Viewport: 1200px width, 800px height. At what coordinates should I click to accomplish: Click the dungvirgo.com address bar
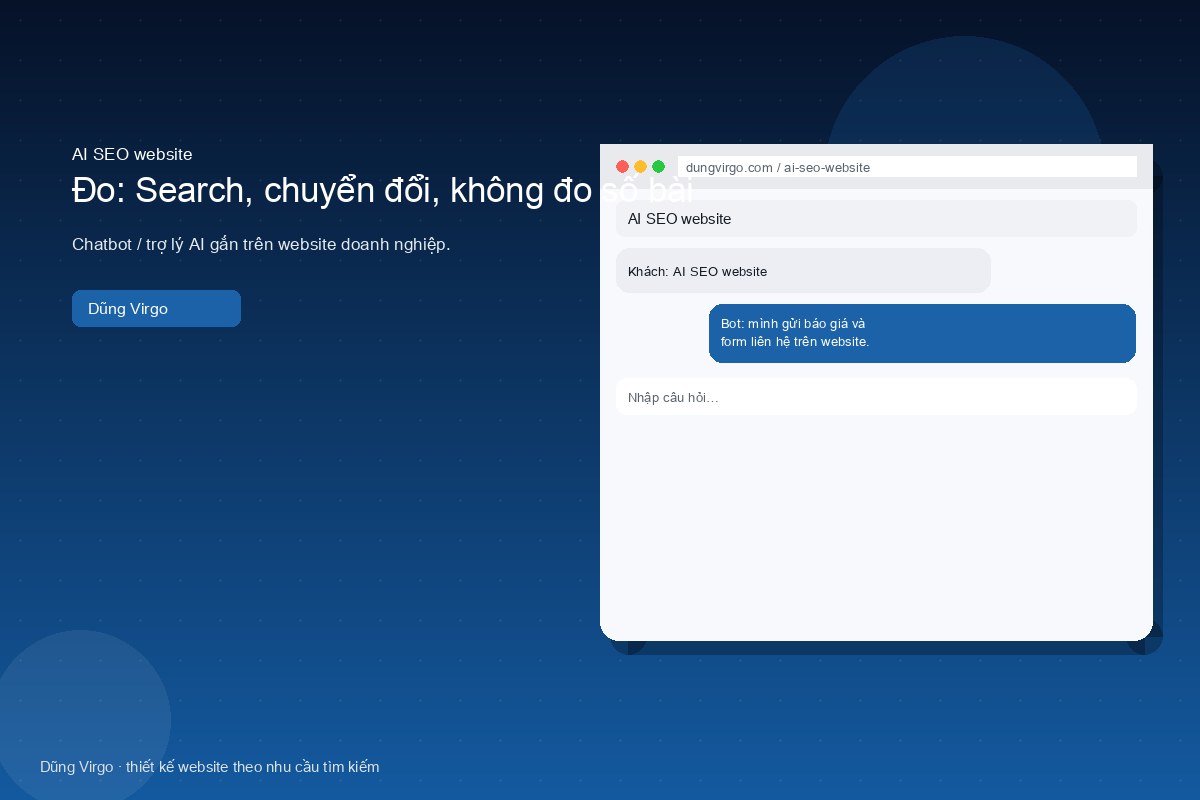[907, 167]
